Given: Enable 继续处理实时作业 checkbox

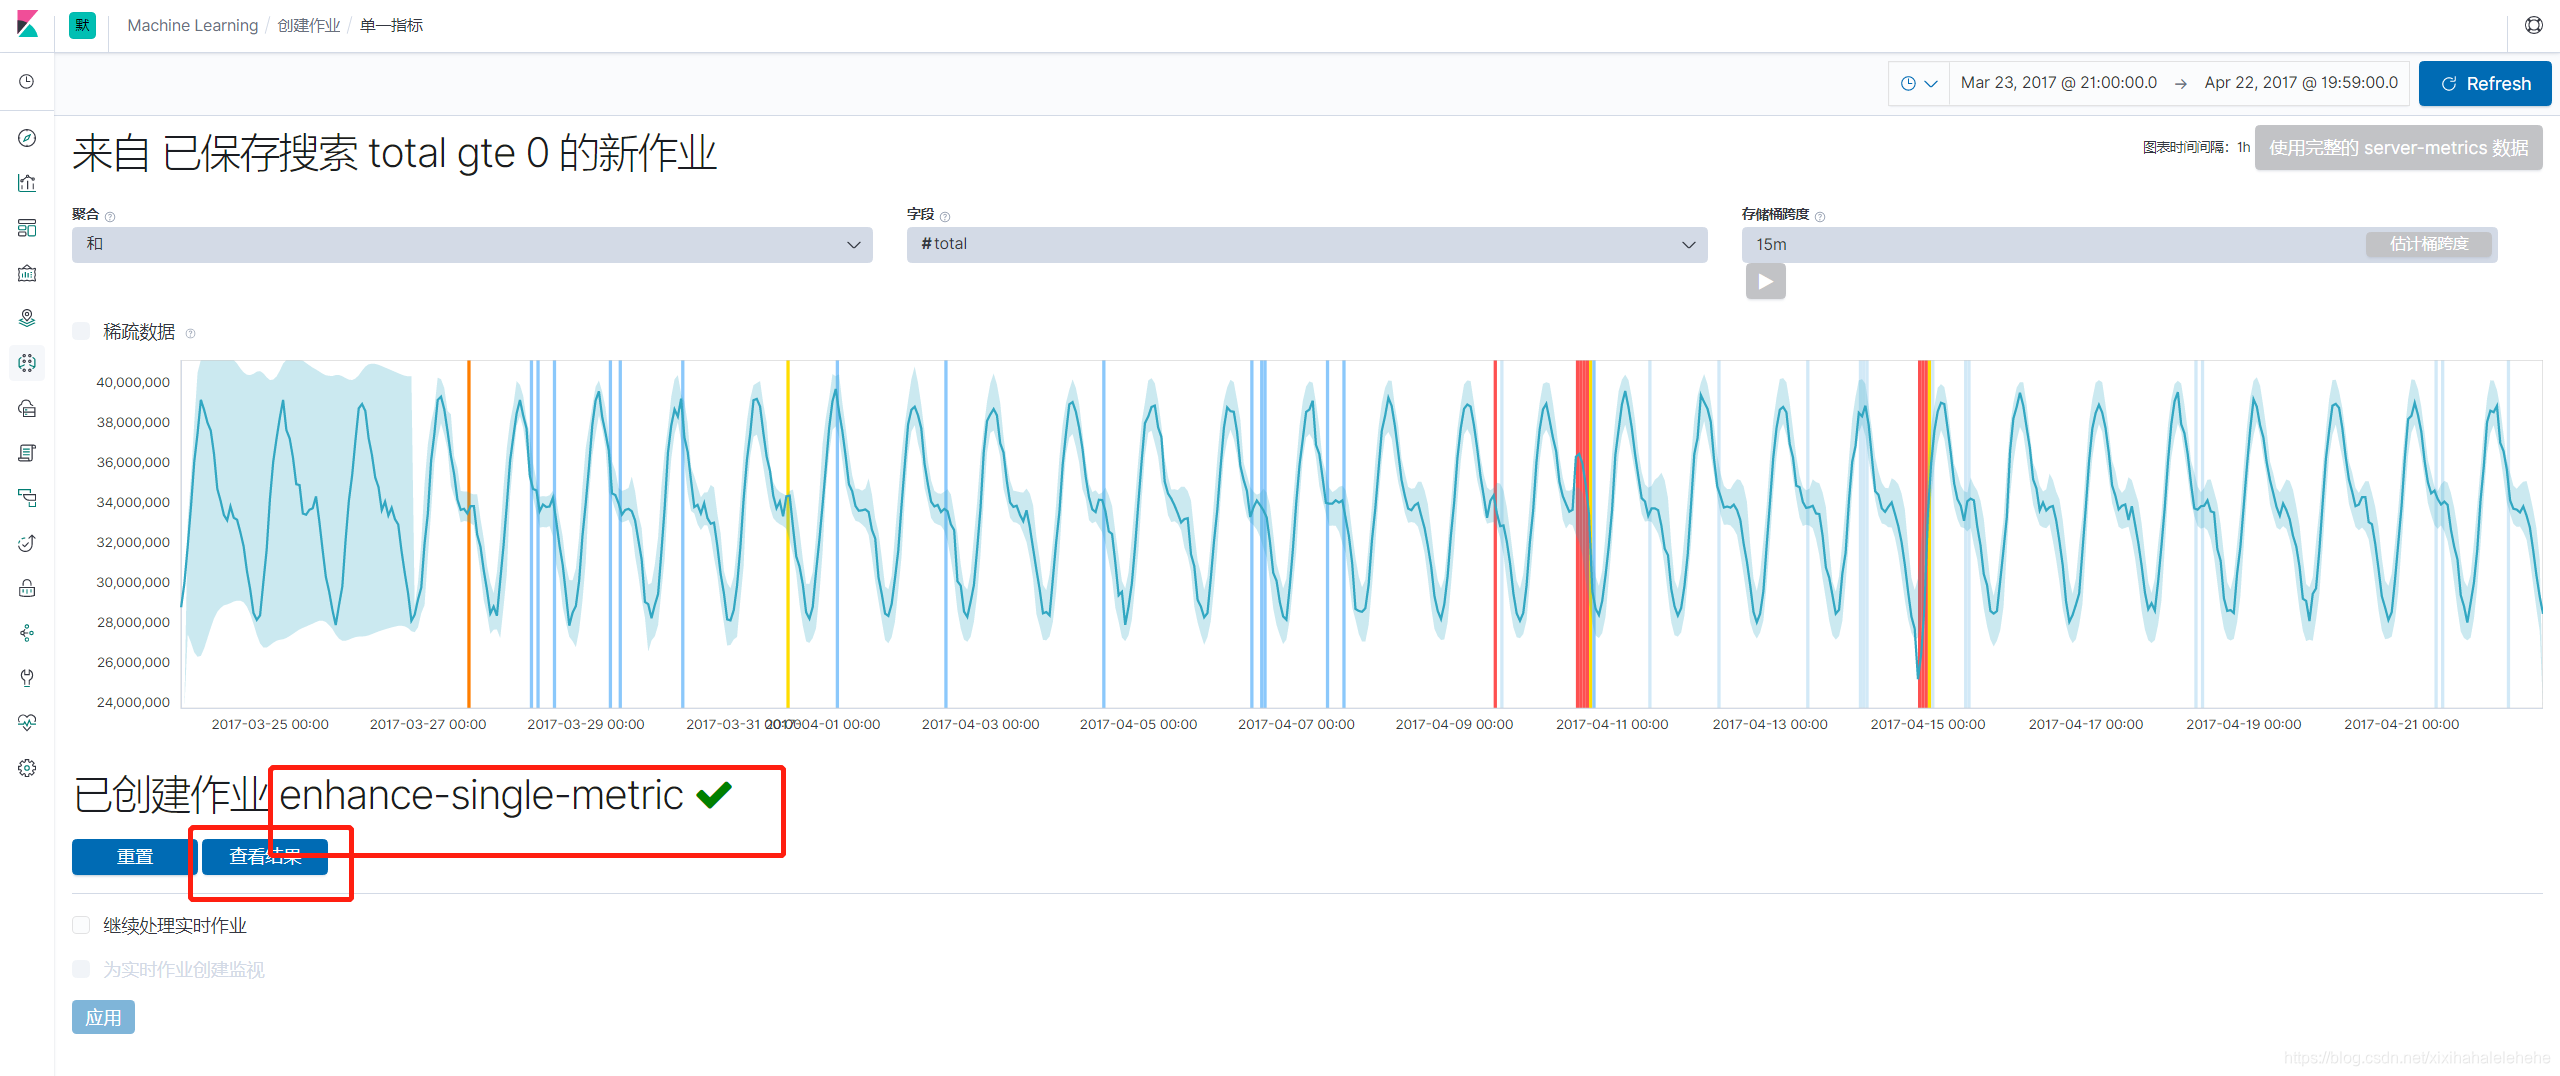Looking at the screenshot, I should coord(81,925).
